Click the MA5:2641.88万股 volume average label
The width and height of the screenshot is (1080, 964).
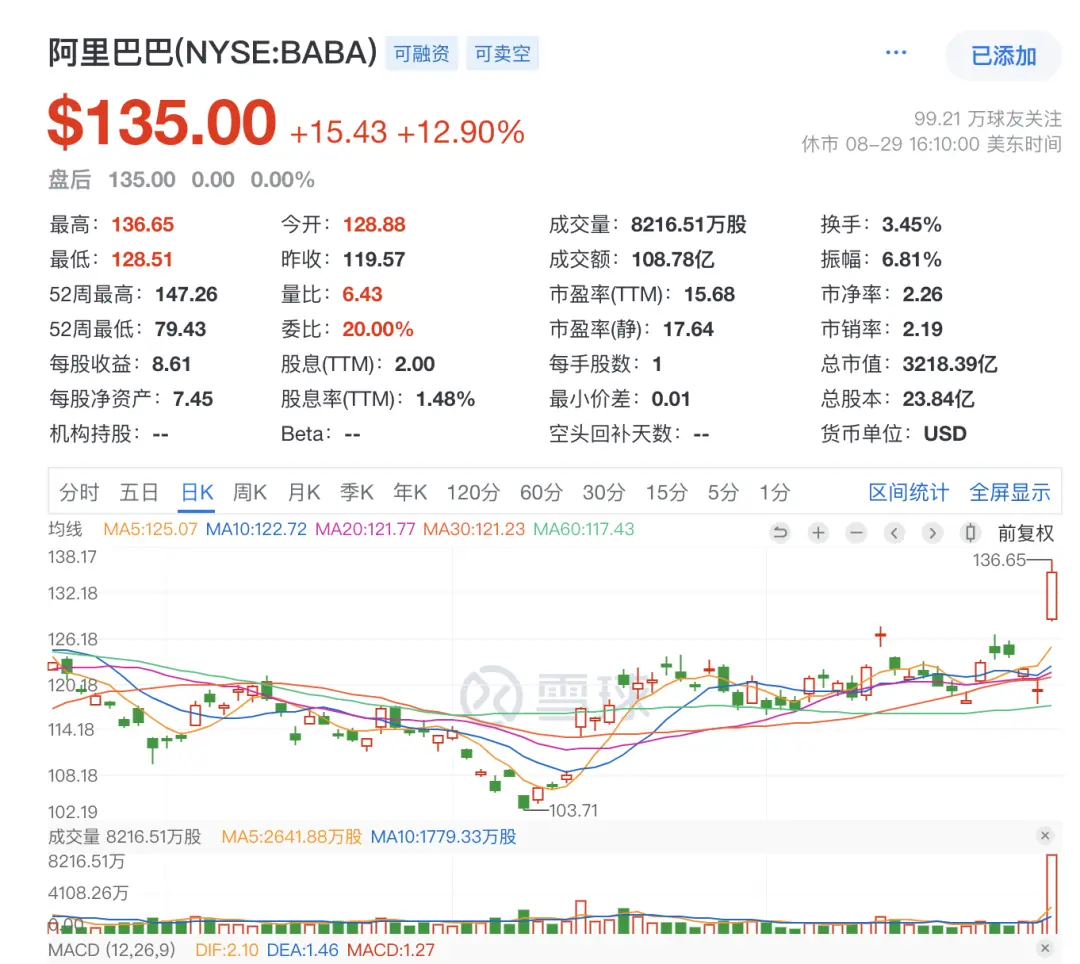(291, 837)
